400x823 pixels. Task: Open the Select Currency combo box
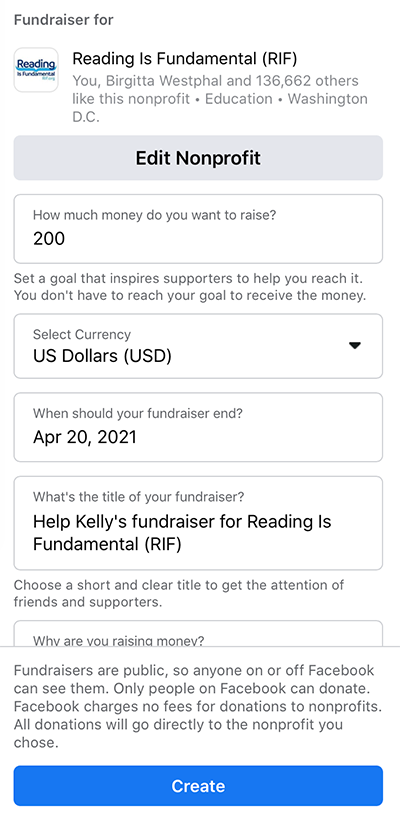(198, 346)
